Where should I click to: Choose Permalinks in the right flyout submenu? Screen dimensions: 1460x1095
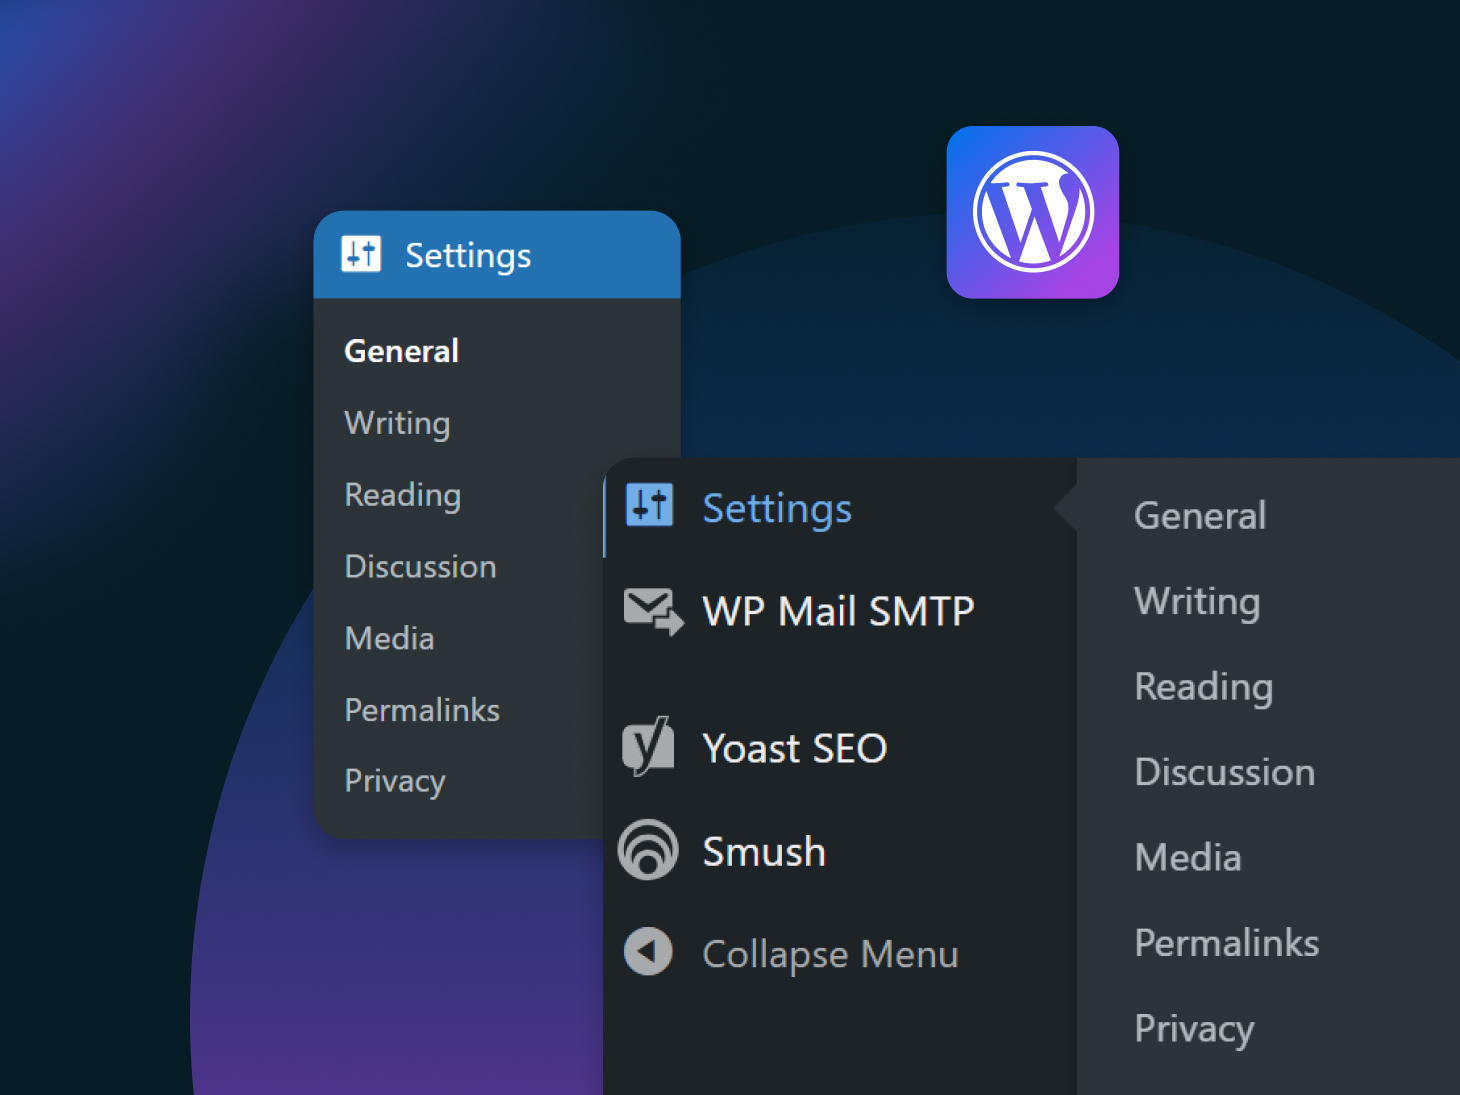click(x=1226, y=943)
